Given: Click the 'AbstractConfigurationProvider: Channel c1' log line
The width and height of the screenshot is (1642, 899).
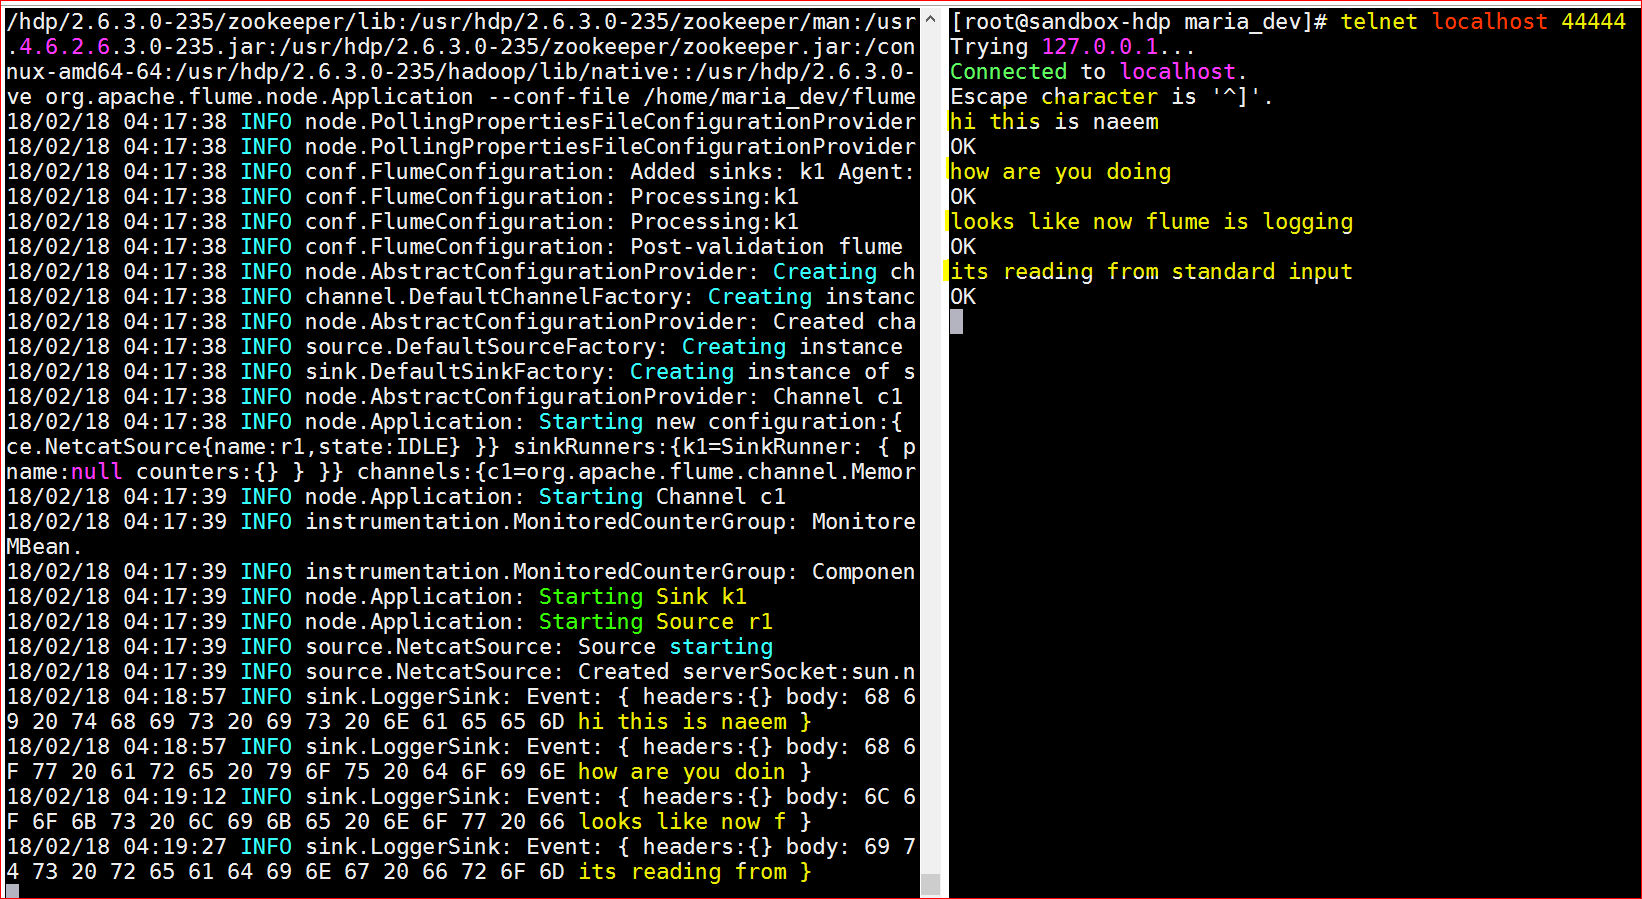Looking at the screenshot, I should [x=455, y=396].
